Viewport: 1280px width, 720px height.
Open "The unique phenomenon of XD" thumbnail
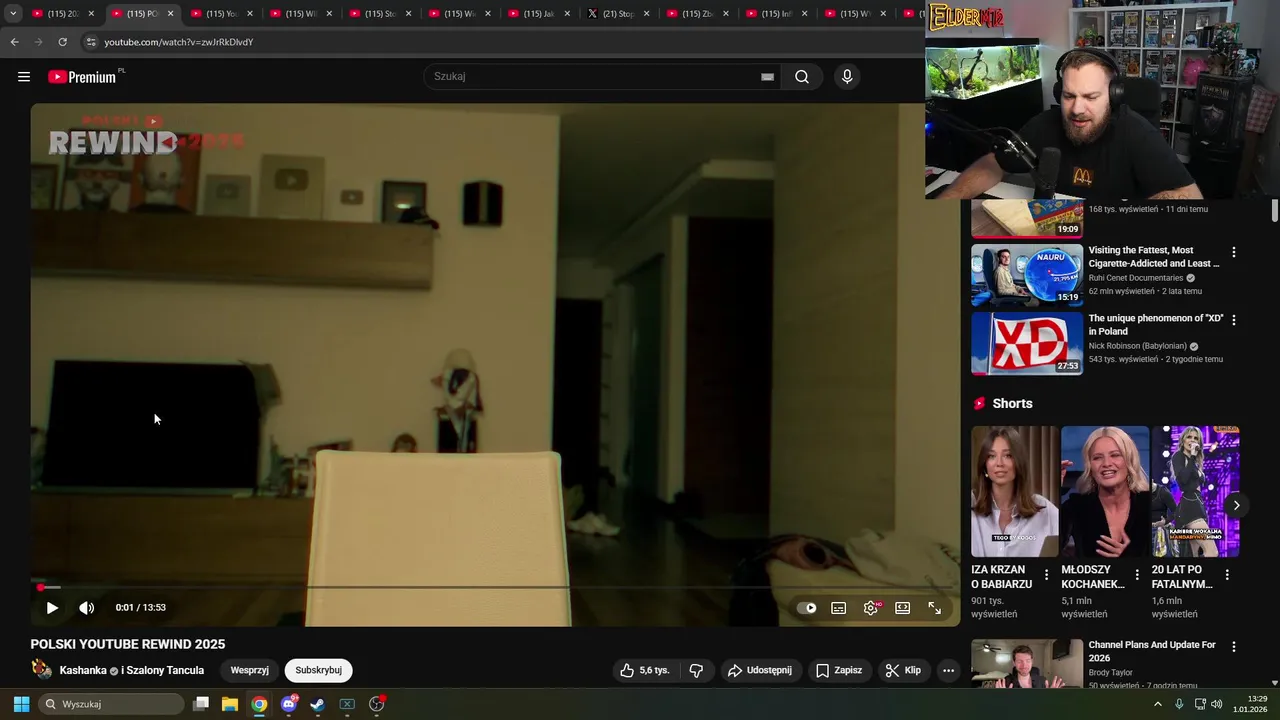pyautogui.click(x=1027, y=343)
